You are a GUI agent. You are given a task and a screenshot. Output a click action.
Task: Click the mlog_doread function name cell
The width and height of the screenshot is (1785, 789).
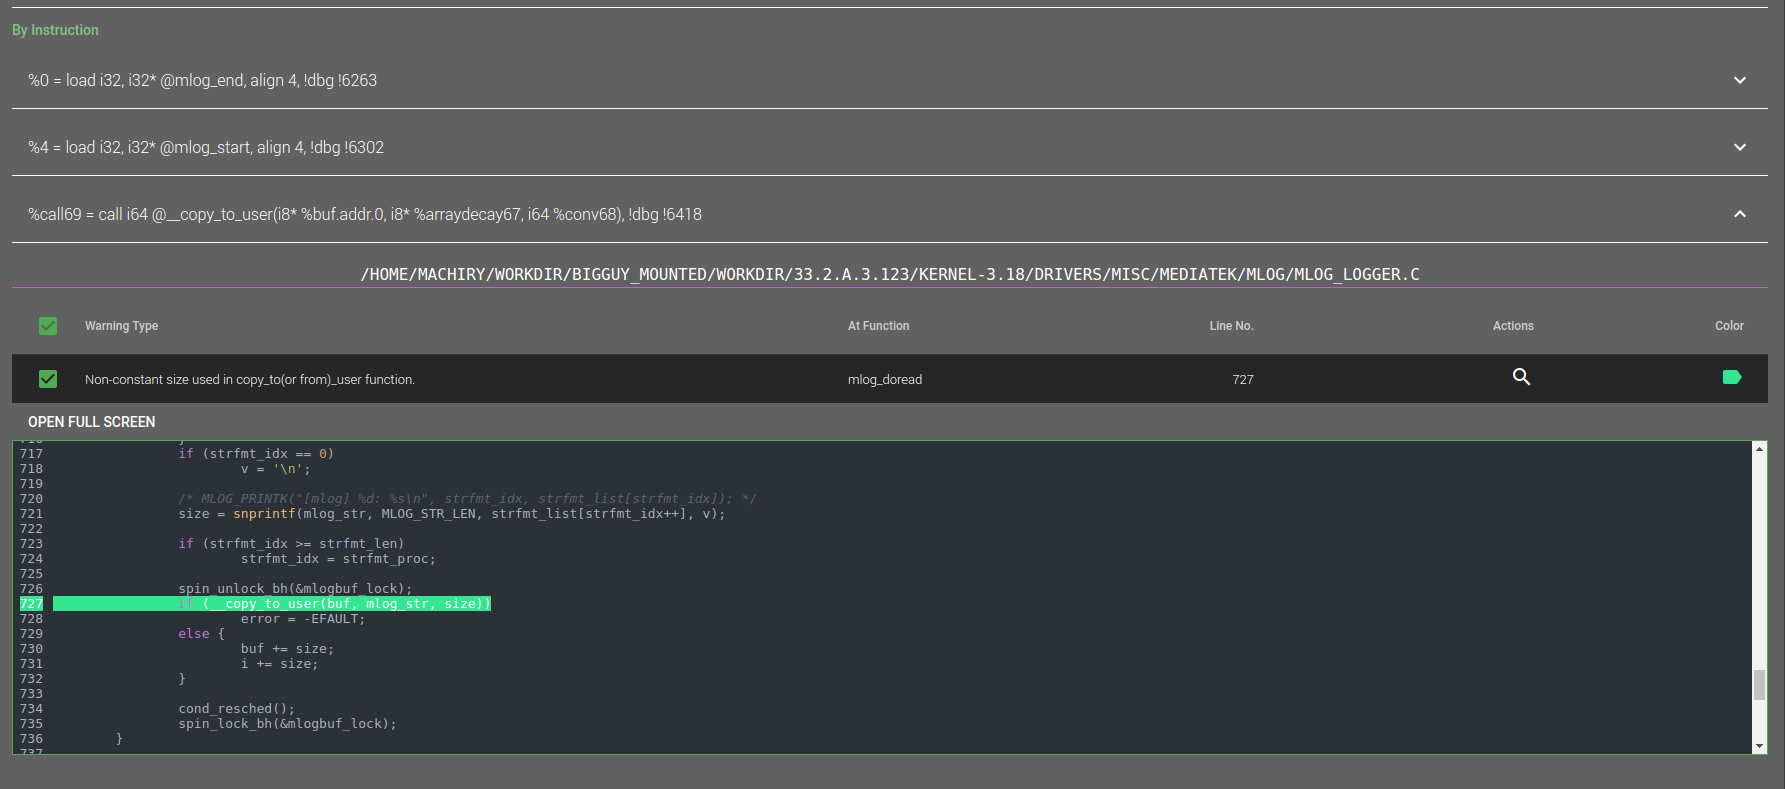(885, 379)
